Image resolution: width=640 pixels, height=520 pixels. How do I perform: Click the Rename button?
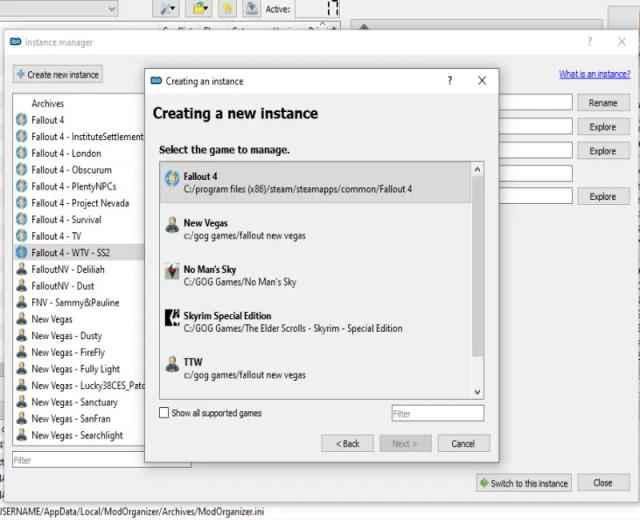(603, 103)
